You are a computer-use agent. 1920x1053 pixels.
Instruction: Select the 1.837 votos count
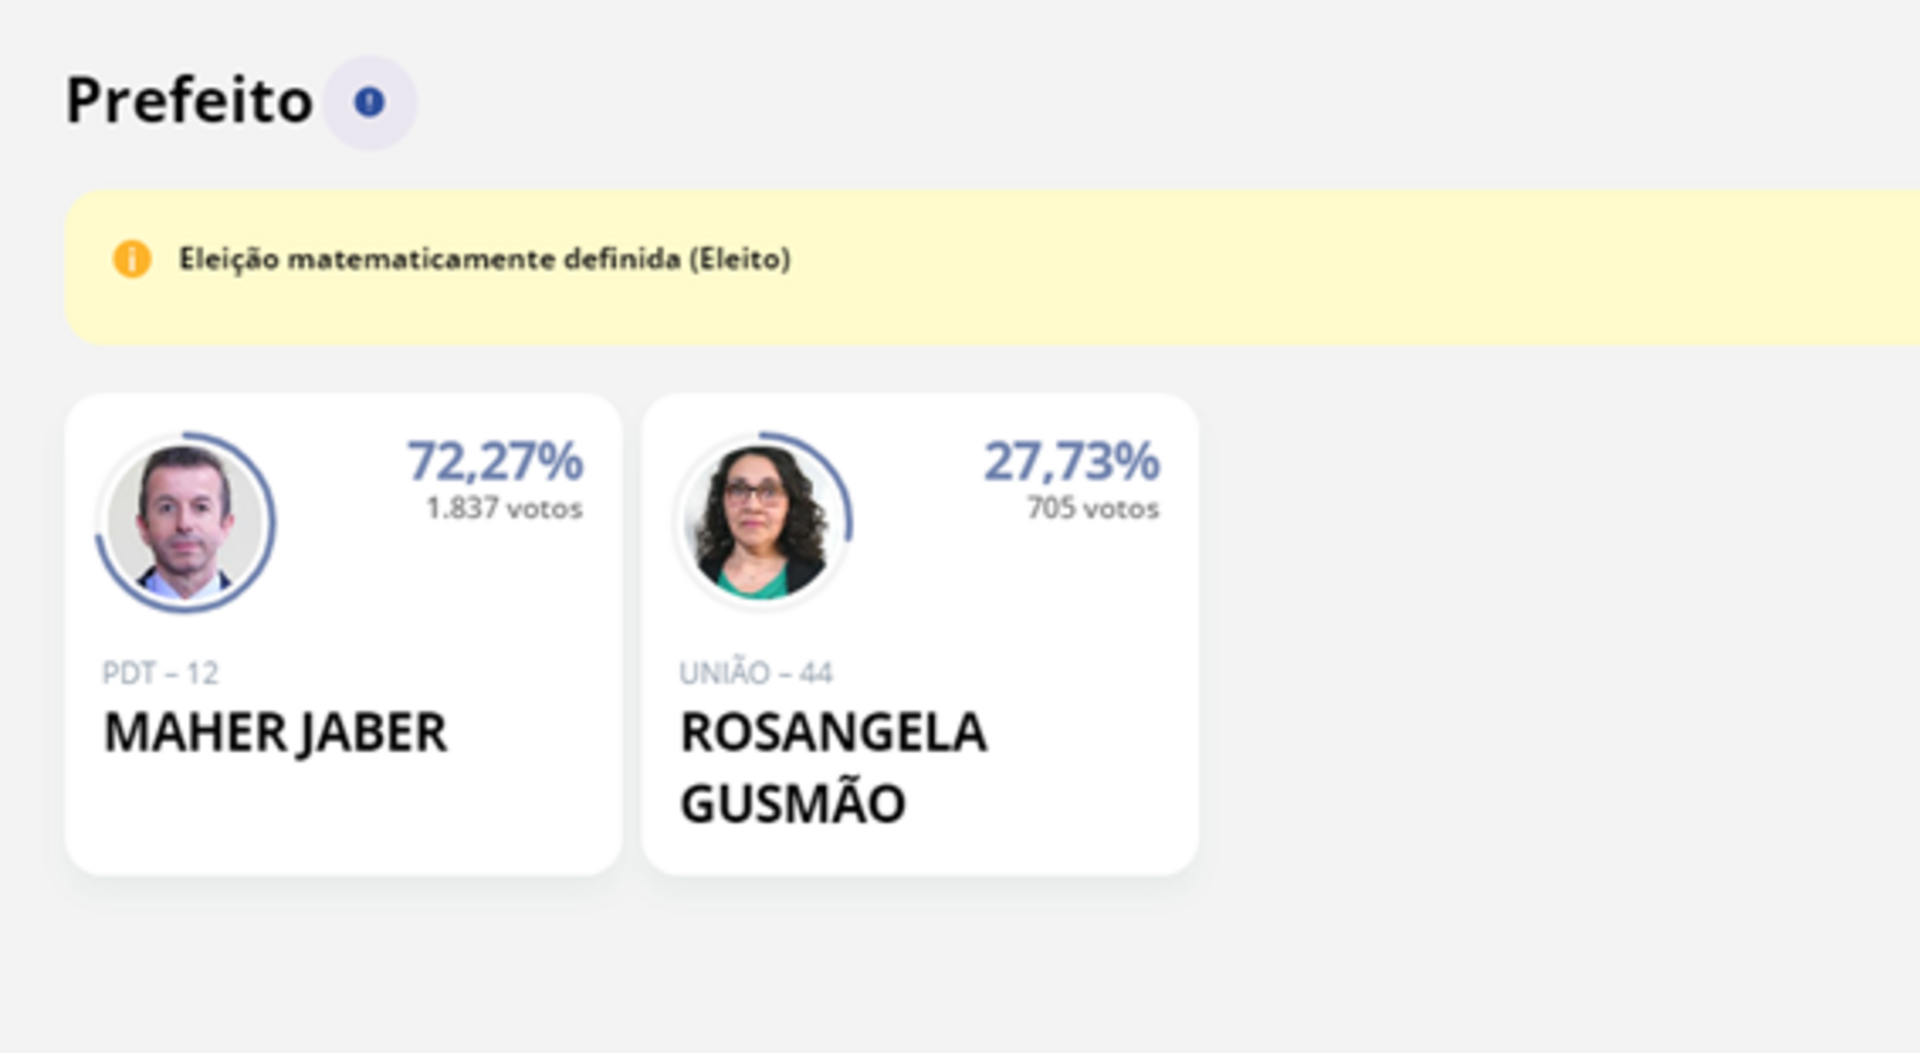[503, 508]
